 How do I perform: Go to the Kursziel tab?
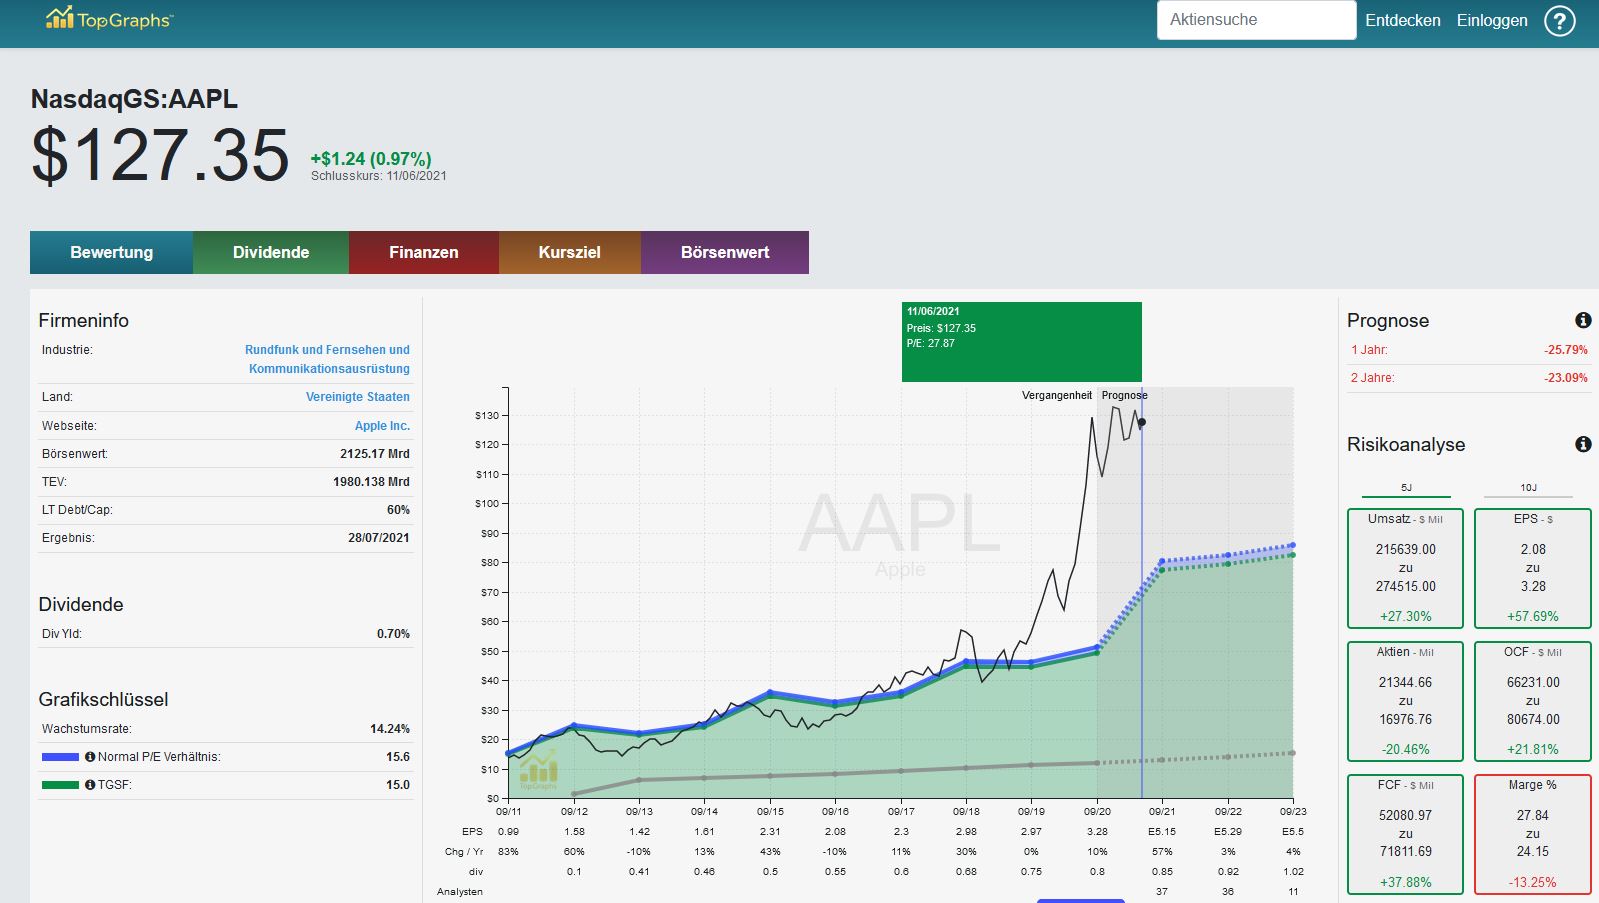pos(570,252)
